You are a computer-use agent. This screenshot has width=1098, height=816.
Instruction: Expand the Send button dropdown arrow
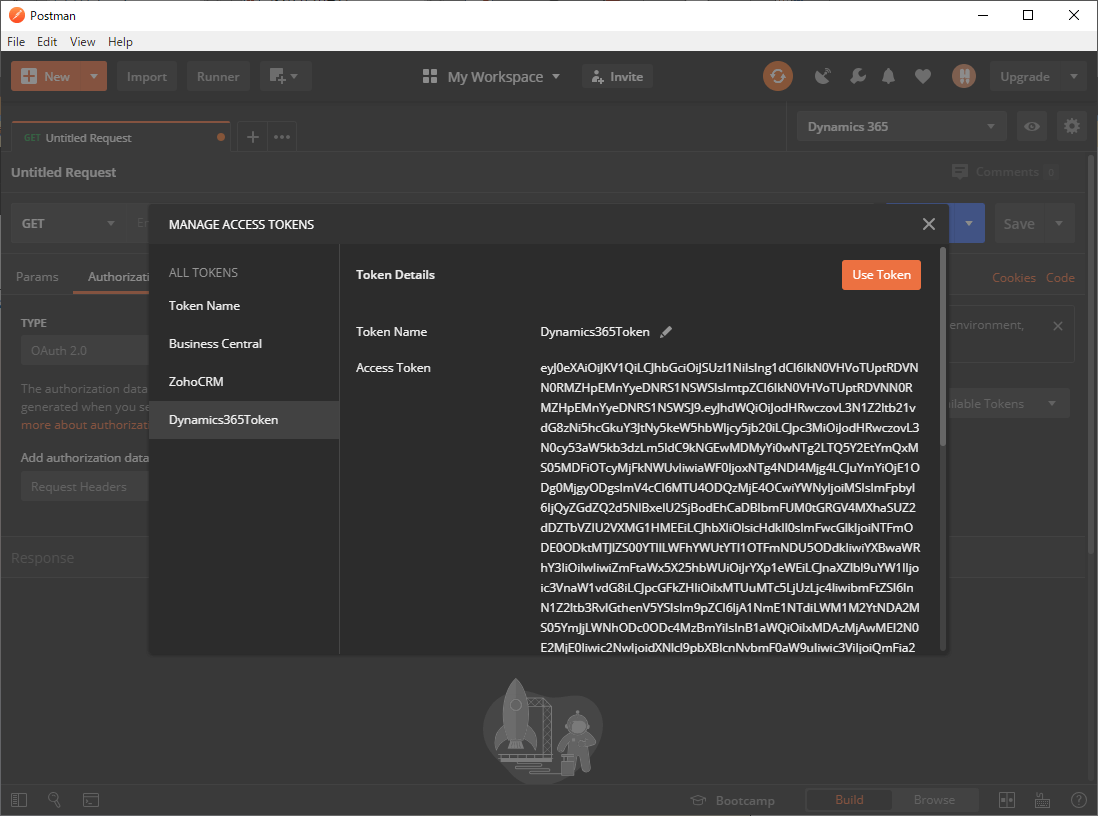(968, 223)
